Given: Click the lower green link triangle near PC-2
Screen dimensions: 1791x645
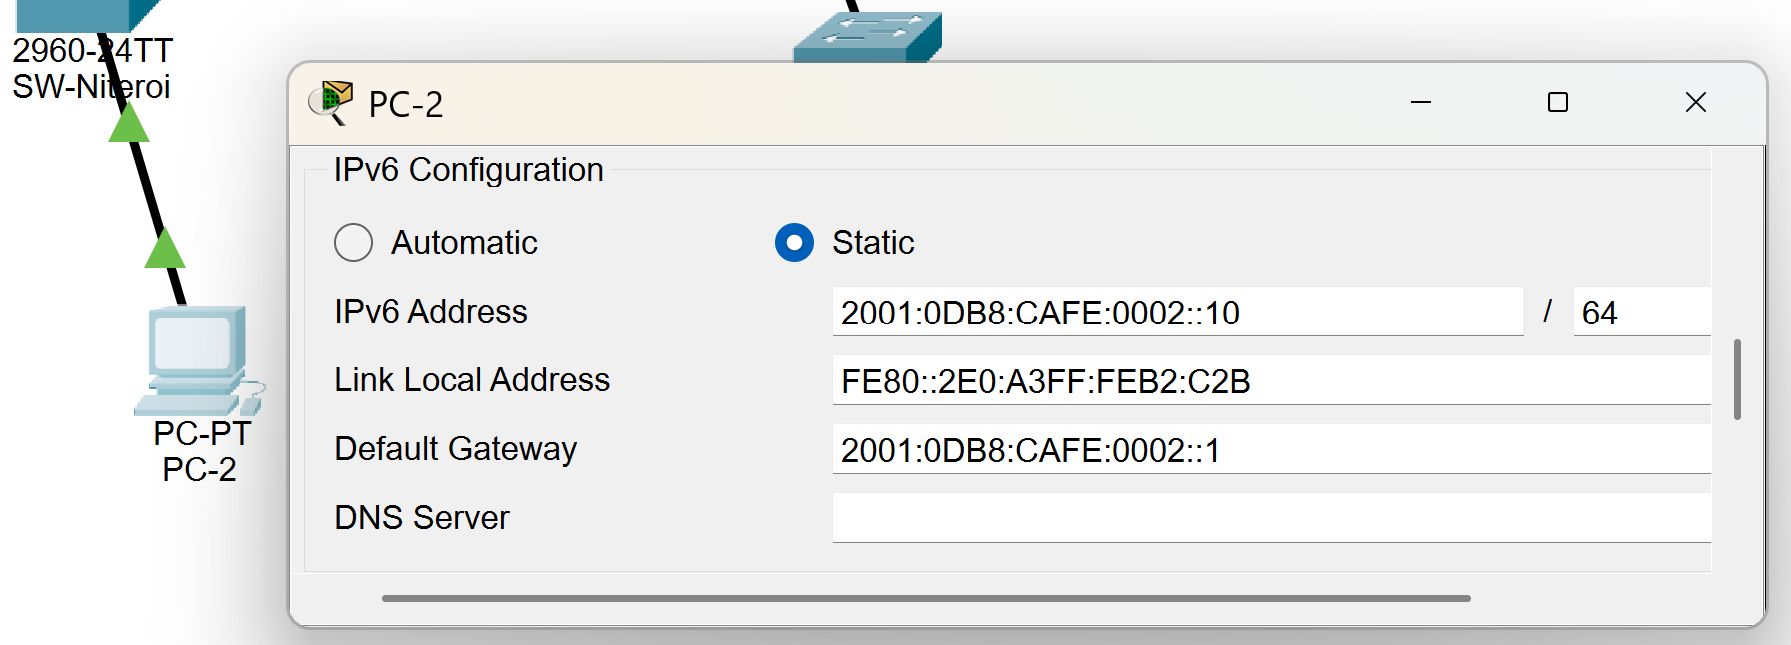Looking at the screenshot, I should (165, 249).
